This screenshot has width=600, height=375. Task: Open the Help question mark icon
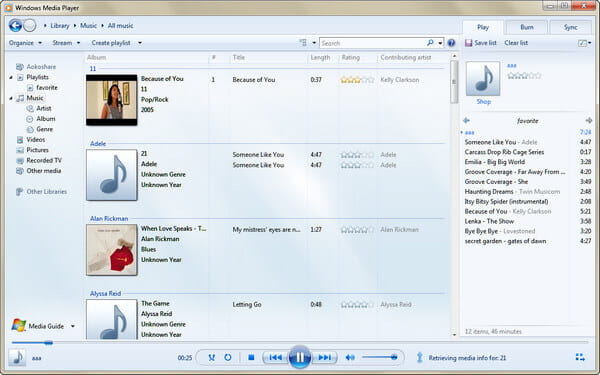tap(452, 43)
